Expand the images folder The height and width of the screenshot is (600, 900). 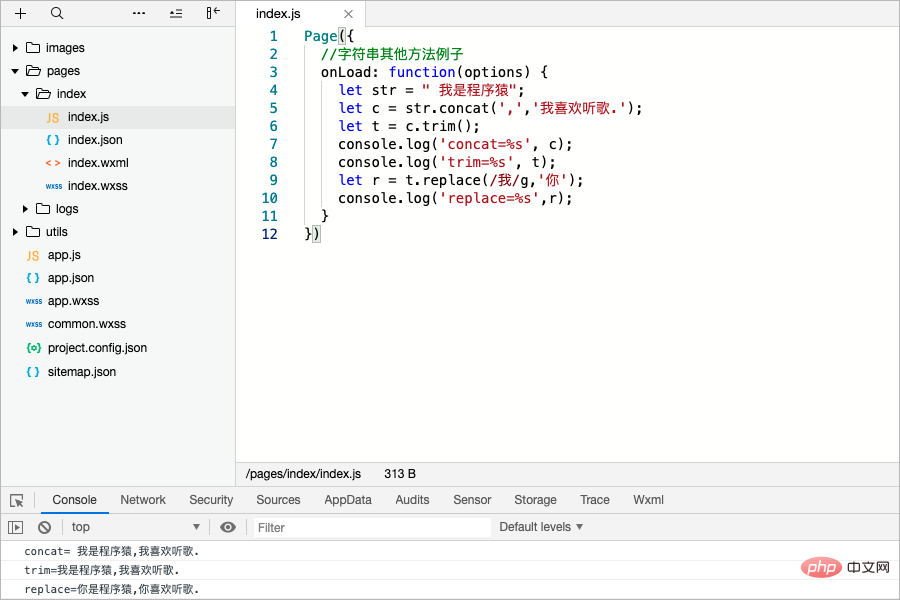[16, 48]
